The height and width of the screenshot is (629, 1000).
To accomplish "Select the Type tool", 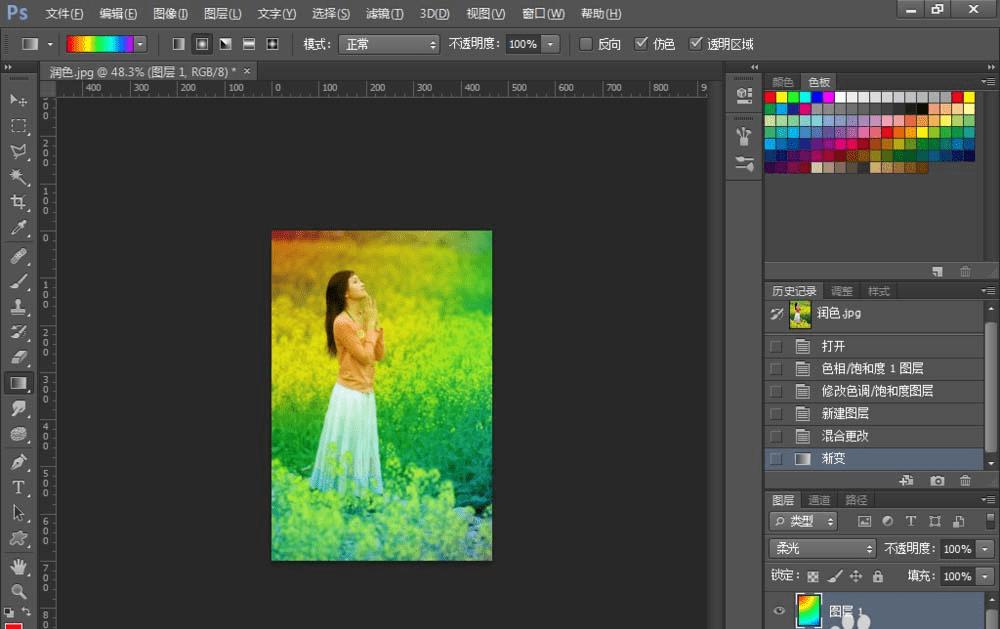I will pyautogui.click(x=18, y=487).
